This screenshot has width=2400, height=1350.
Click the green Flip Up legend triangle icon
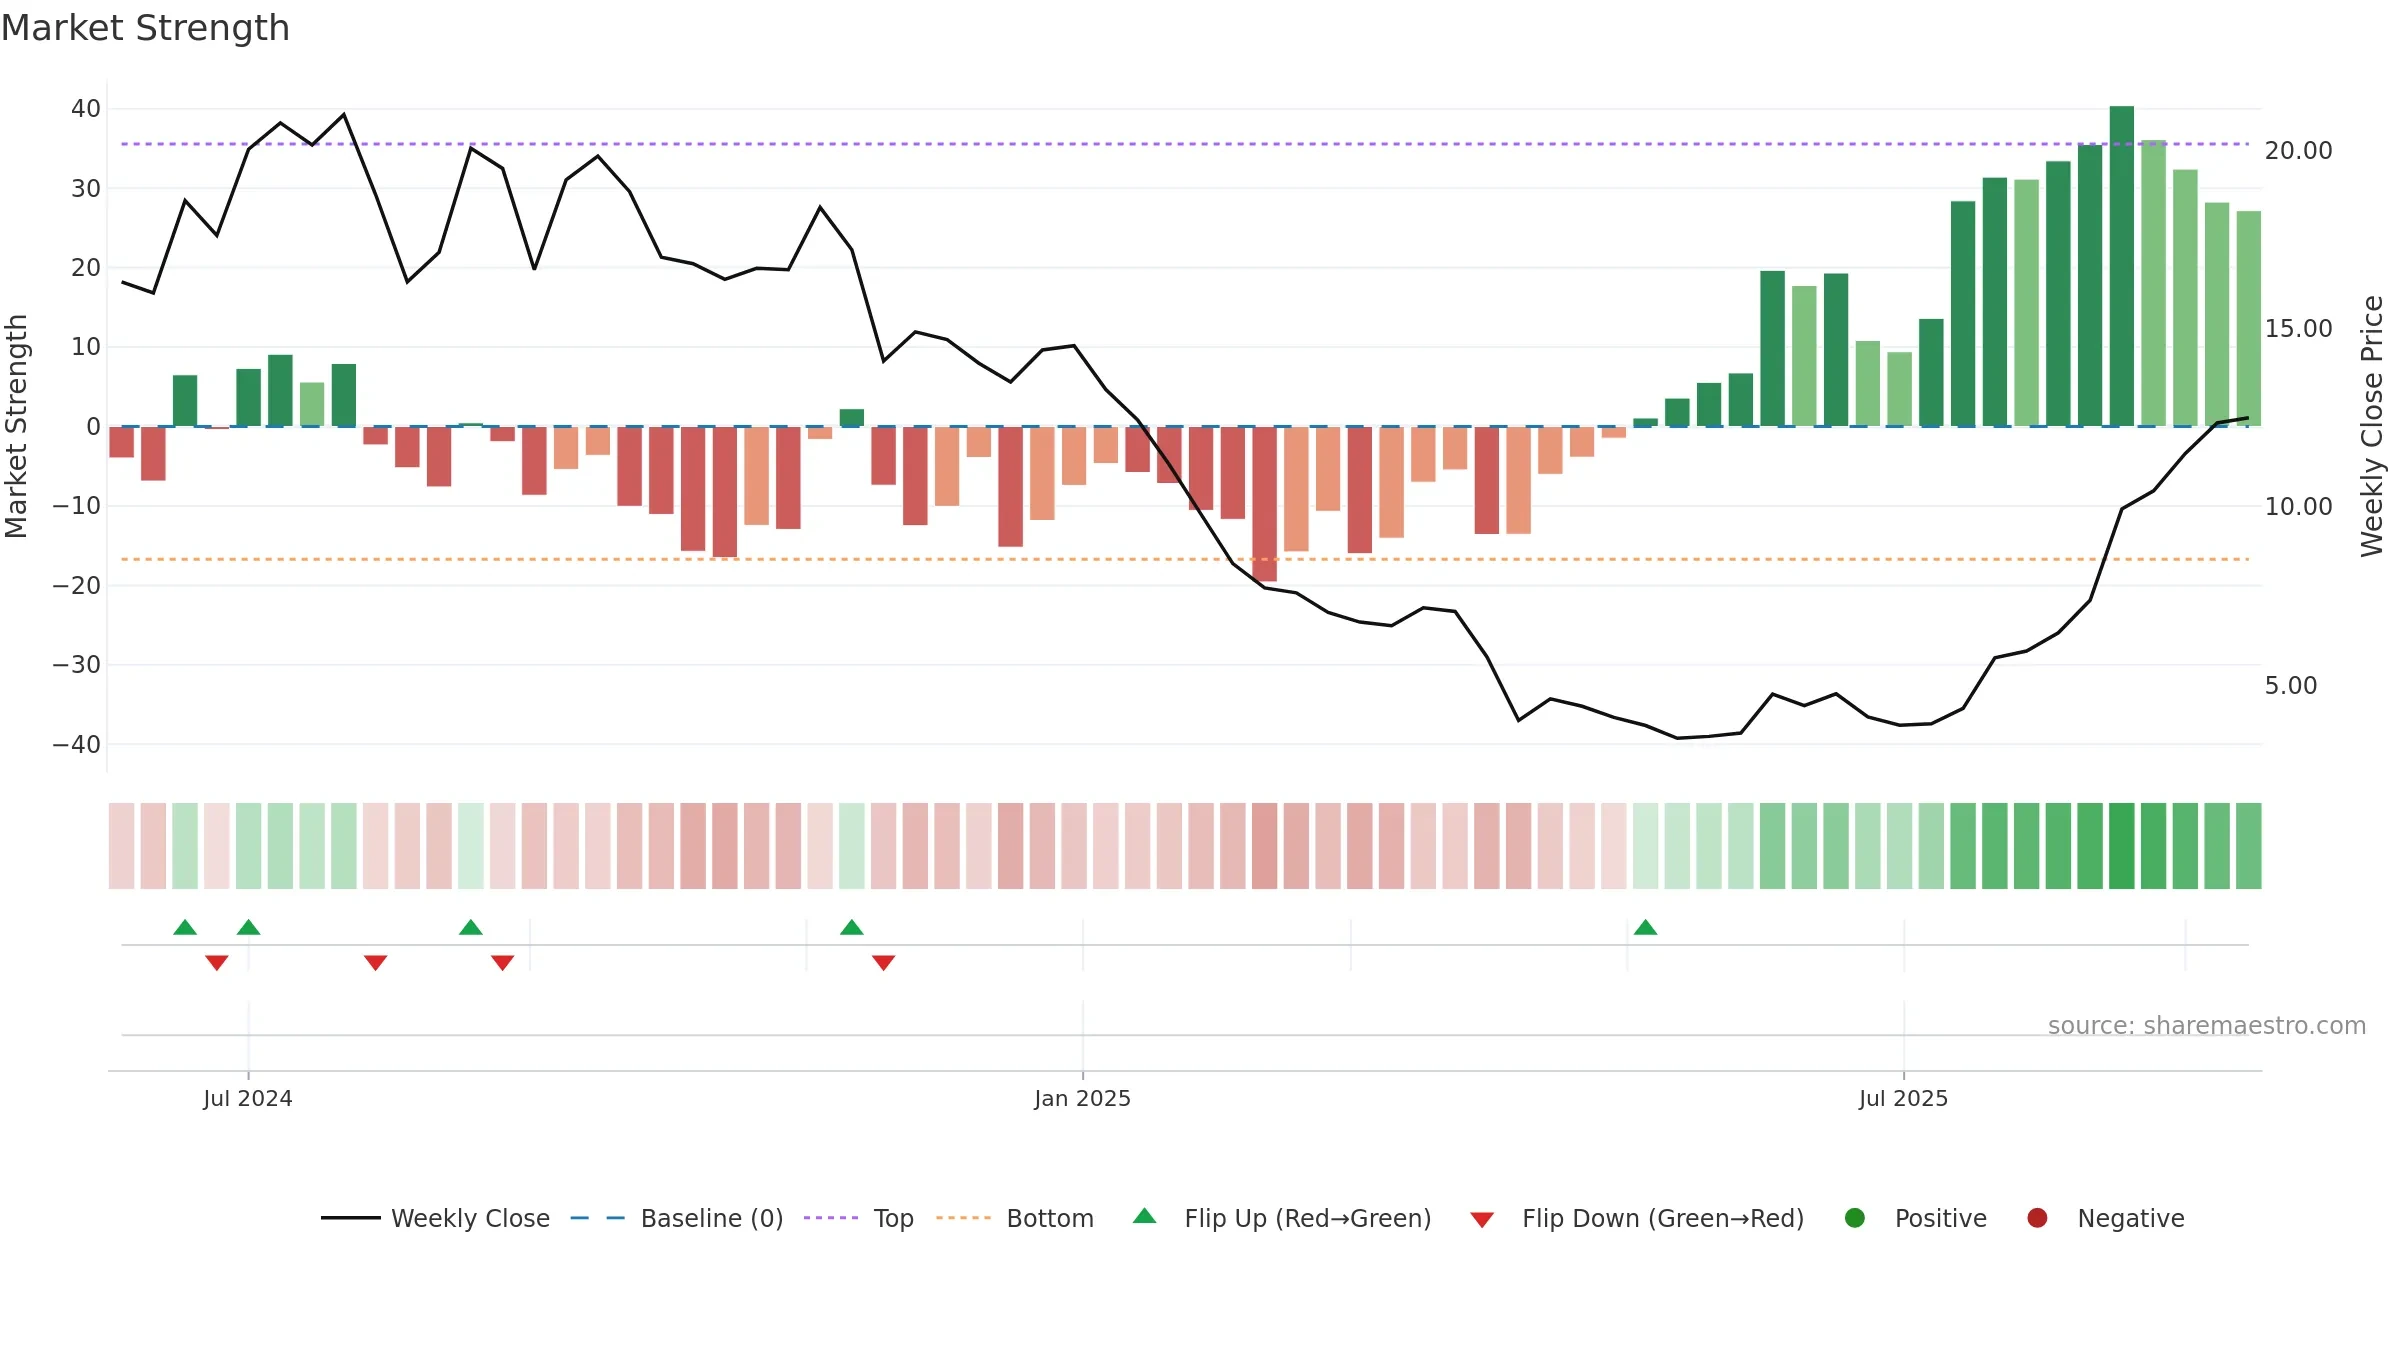point(1145,1216)
